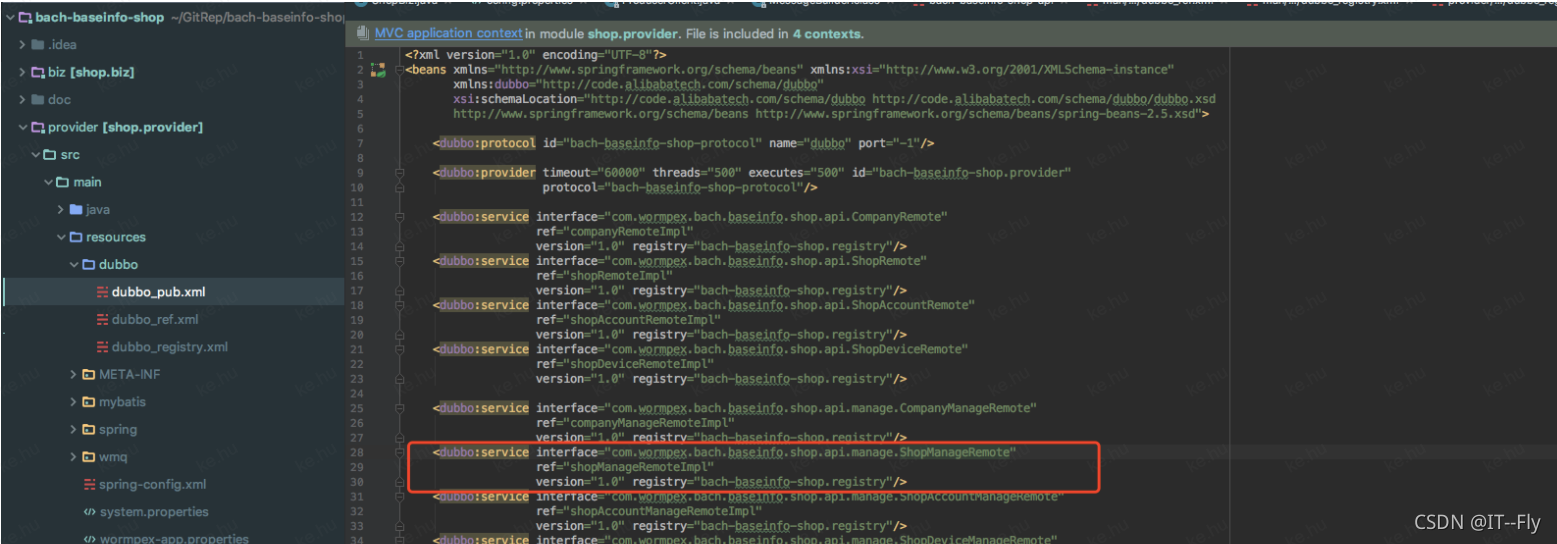Image resolution: width=1557 pixels, height=544 pixels.
Task: Click the .idea folder icon
Action: (x=38, y=45)
